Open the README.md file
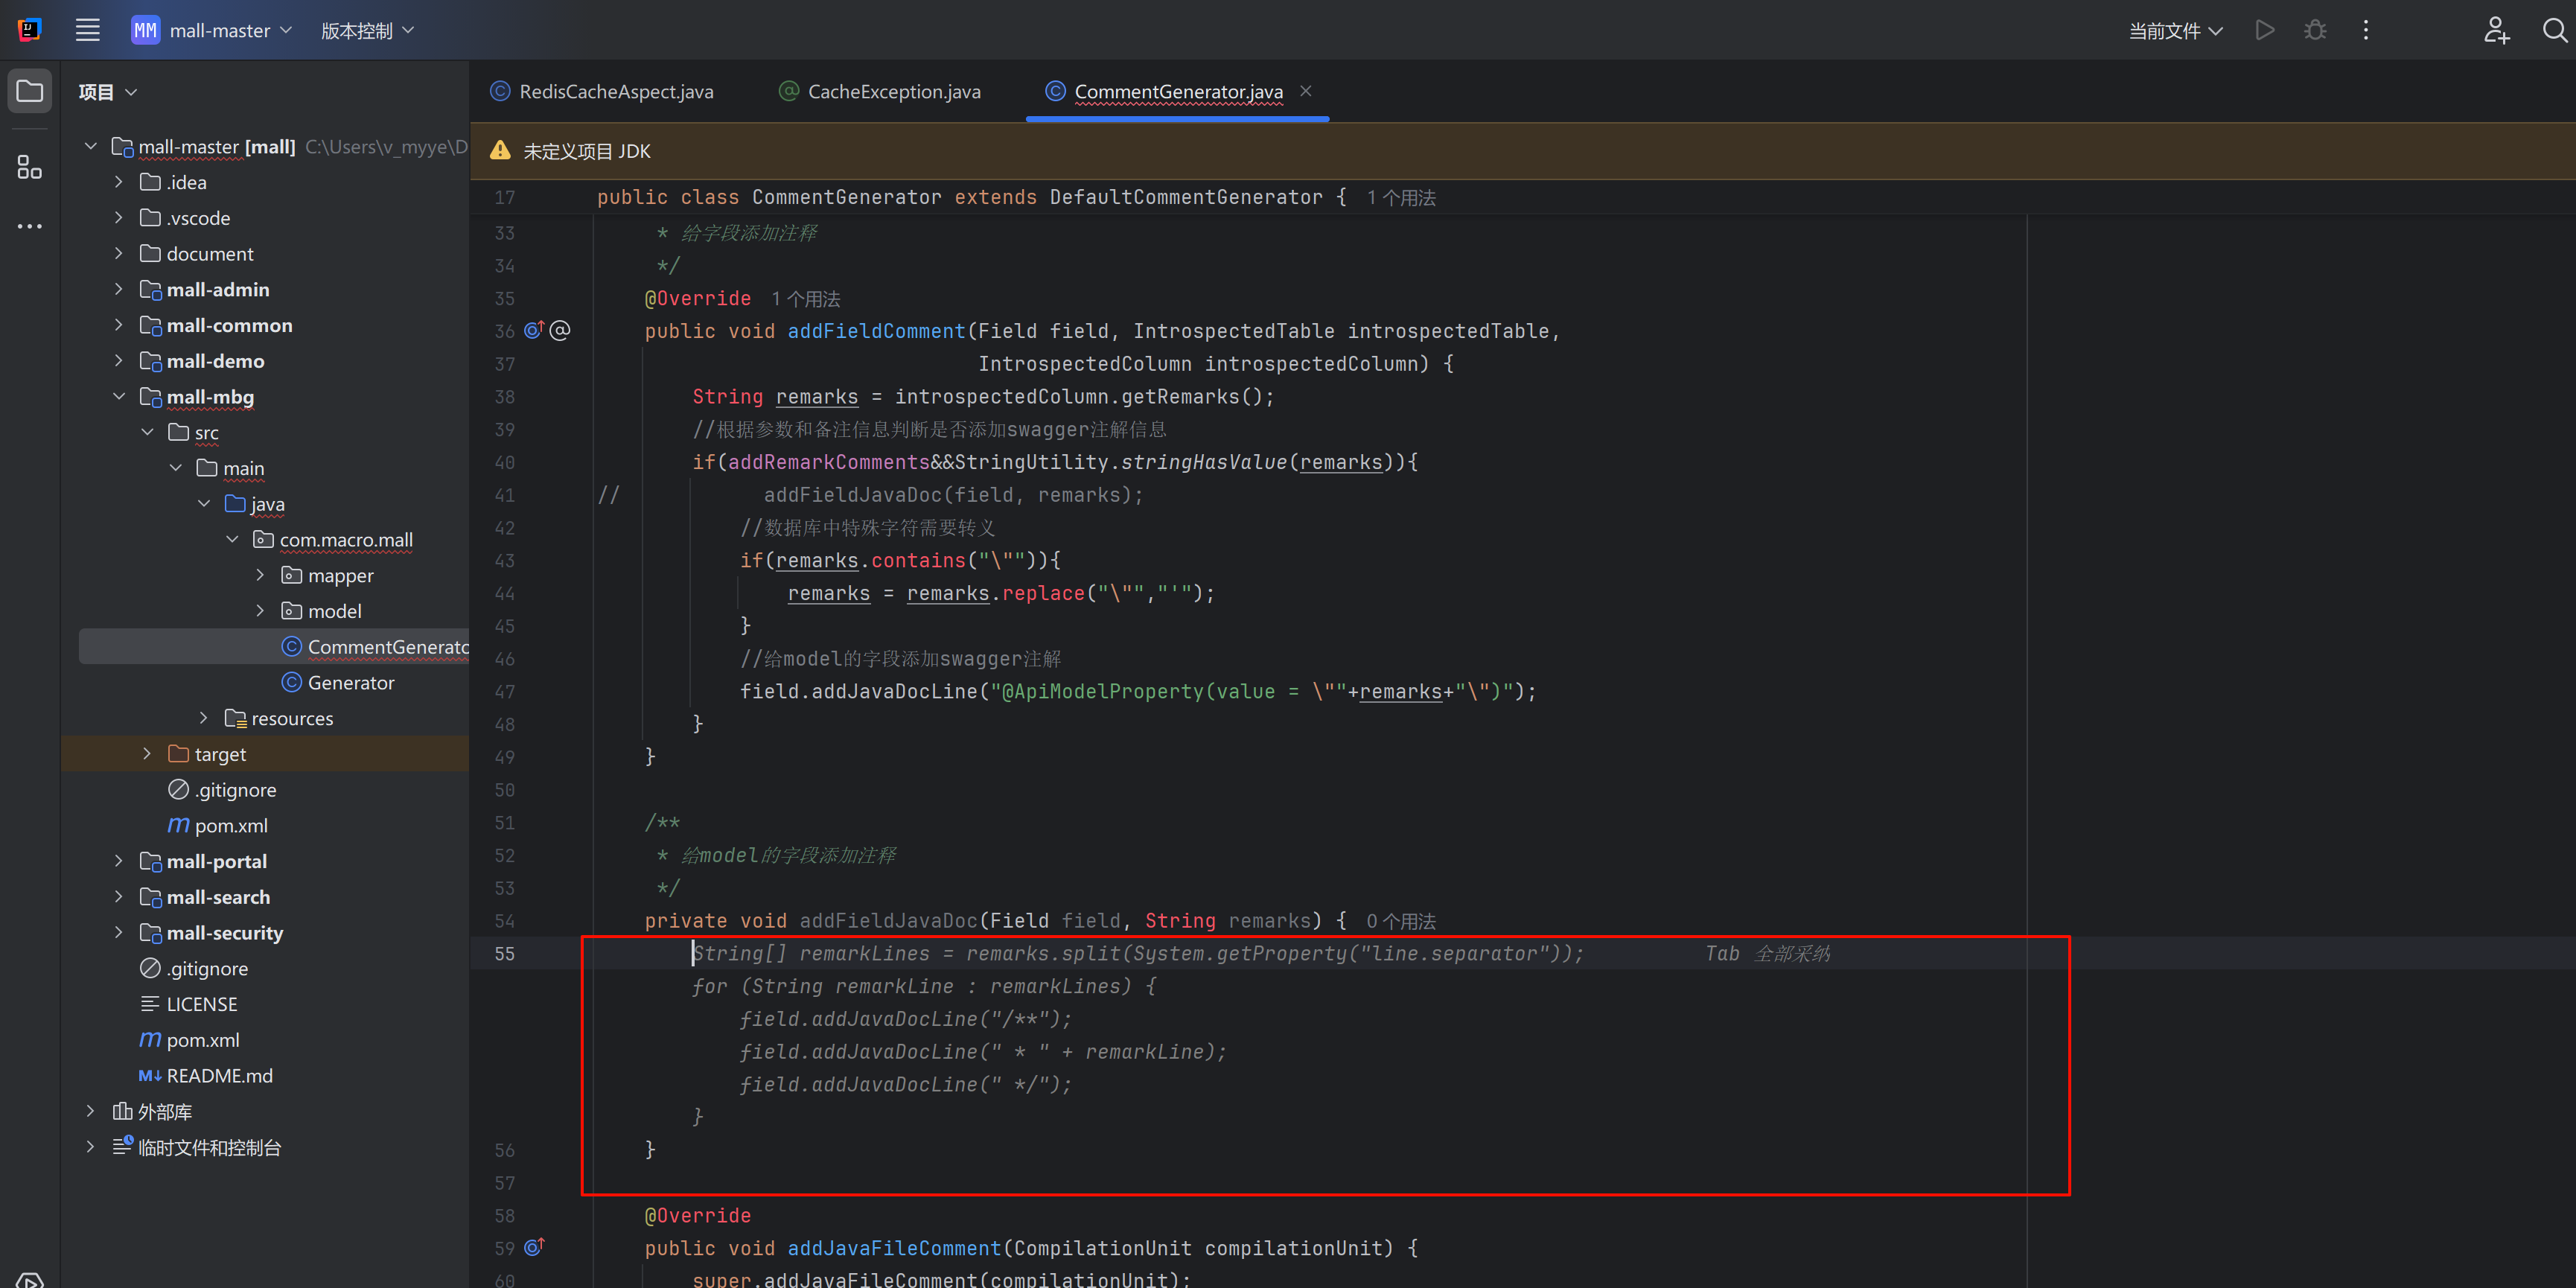This screenshot has height=1288, width=2576. (219, 1076)
